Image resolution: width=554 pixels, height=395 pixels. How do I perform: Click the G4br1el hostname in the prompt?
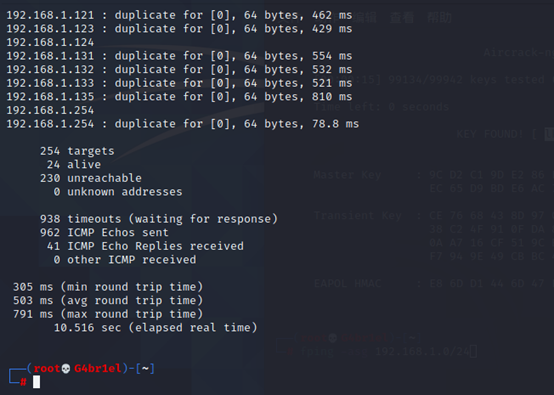(x=98, y=369)
